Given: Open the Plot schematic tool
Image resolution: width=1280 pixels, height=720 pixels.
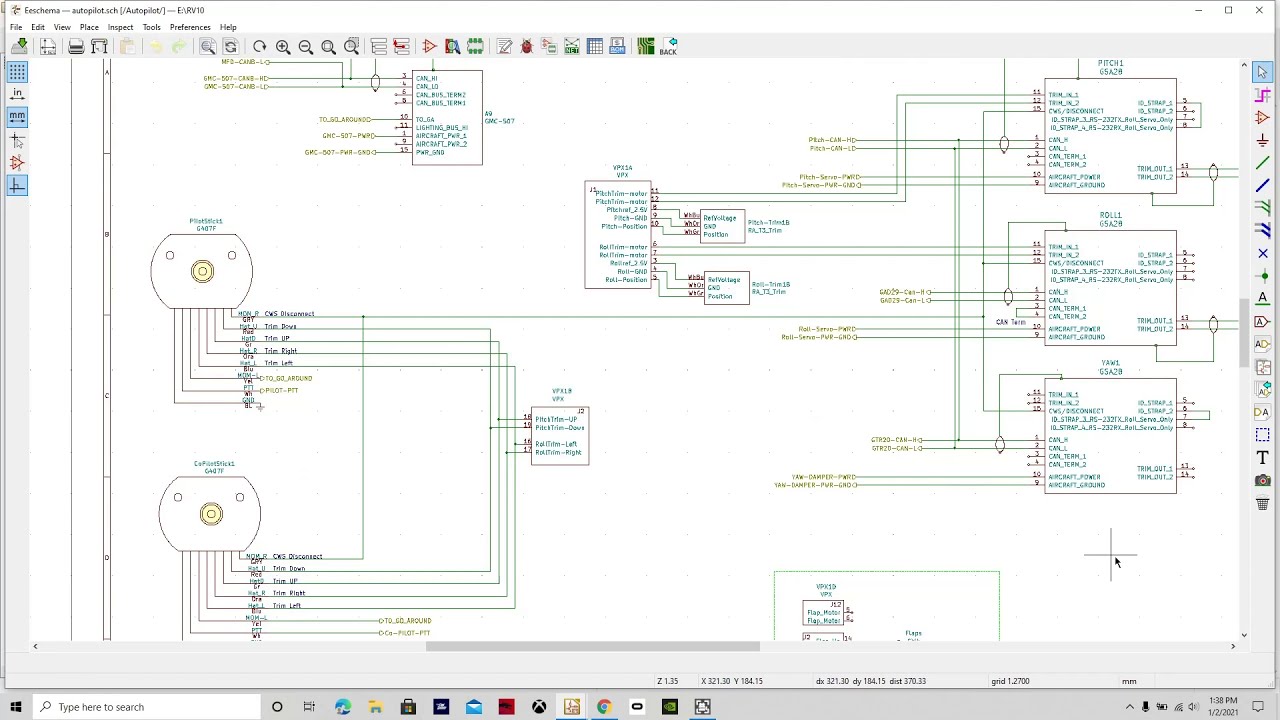Looking at the screenshot, I should pyautogui.click(x=99, y=46).
